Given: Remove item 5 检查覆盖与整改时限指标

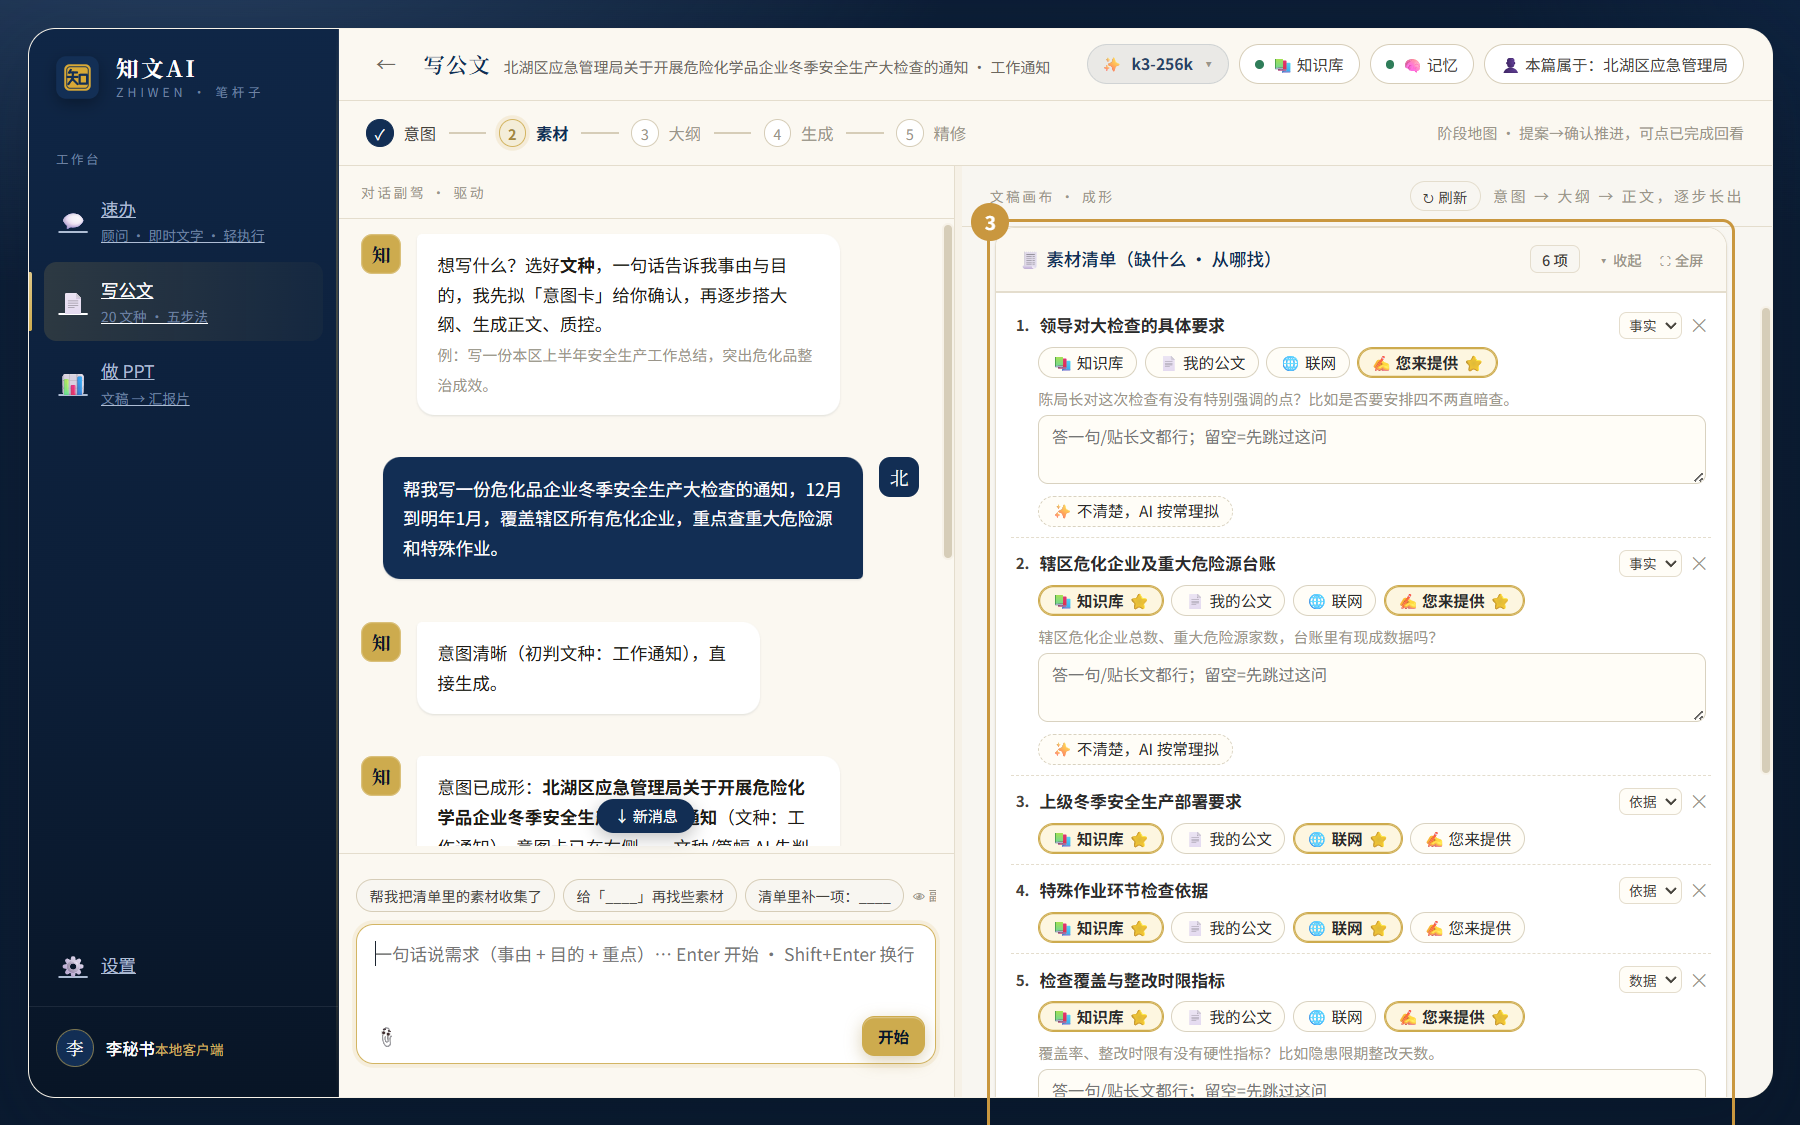Looking at the screenshot, I should tap(1699, 981).
